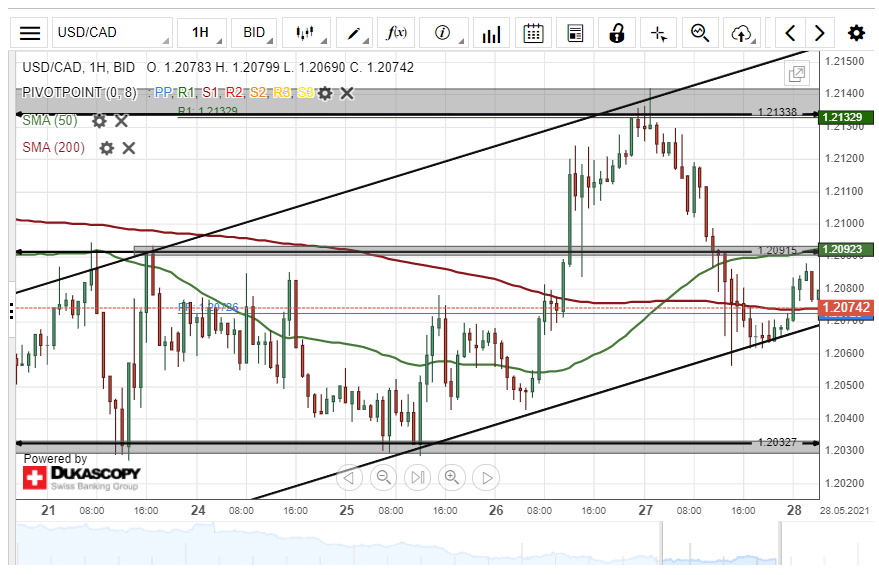This screenshot has width=879, height=575.
Task: Toggle the crosshair cursor tool
Action: (658, 33)
